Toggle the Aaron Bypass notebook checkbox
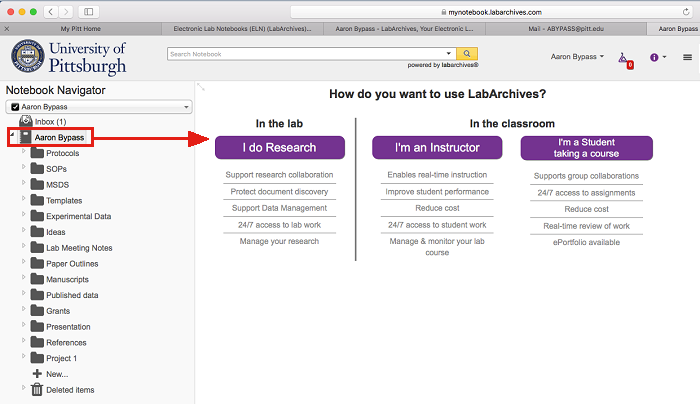 [15, 107]
